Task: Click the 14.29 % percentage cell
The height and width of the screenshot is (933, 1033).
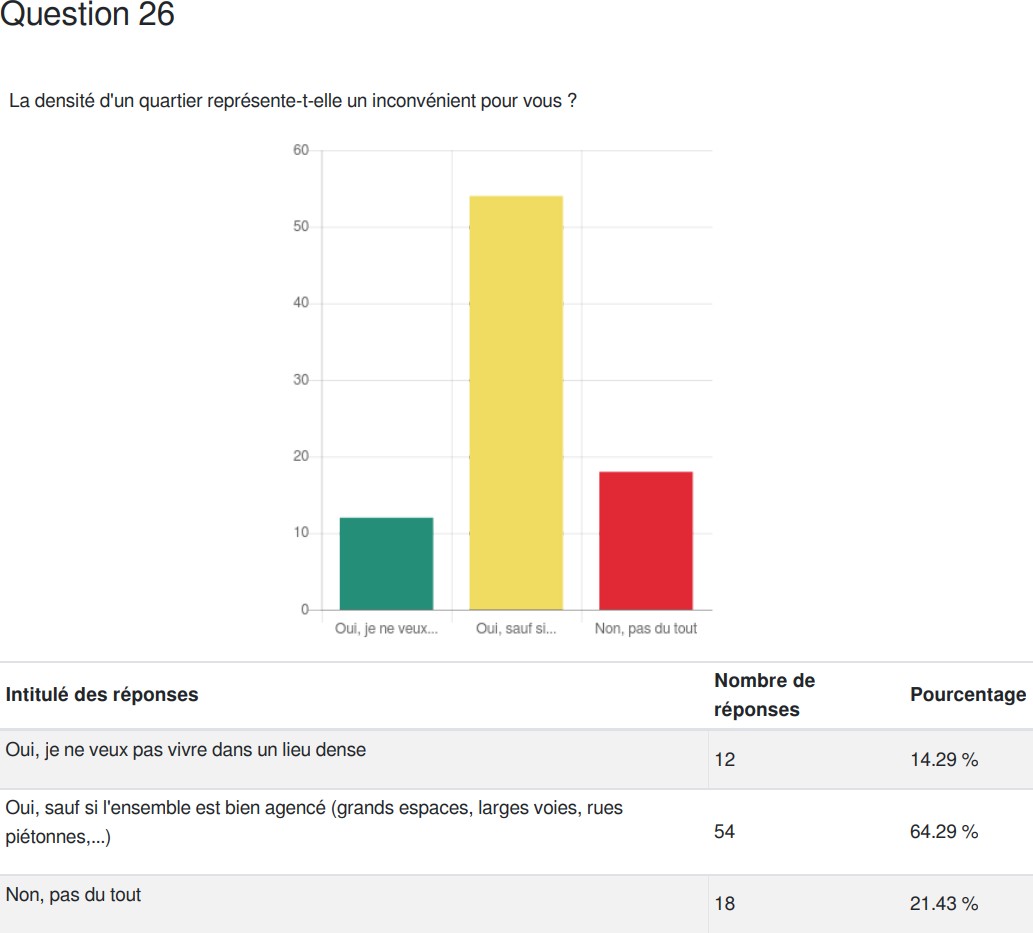Action: (x=943, y=760)
